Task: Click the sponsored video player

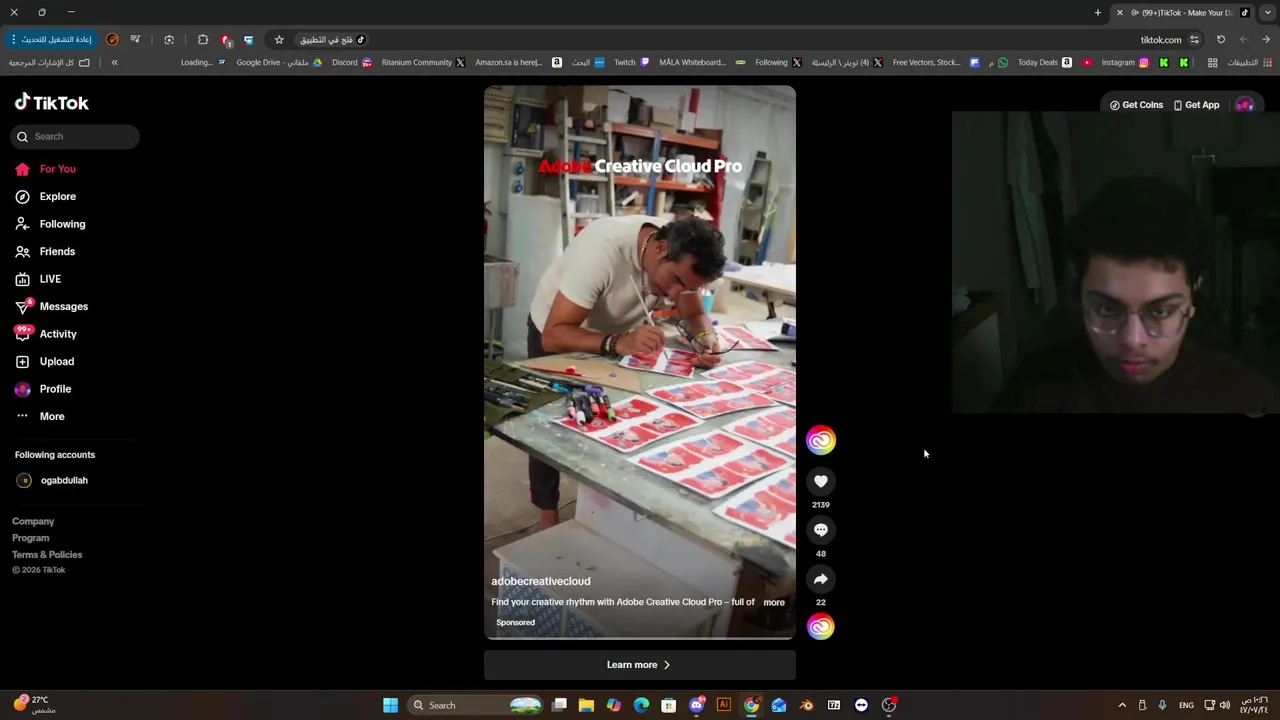Action: coord(640,362)
